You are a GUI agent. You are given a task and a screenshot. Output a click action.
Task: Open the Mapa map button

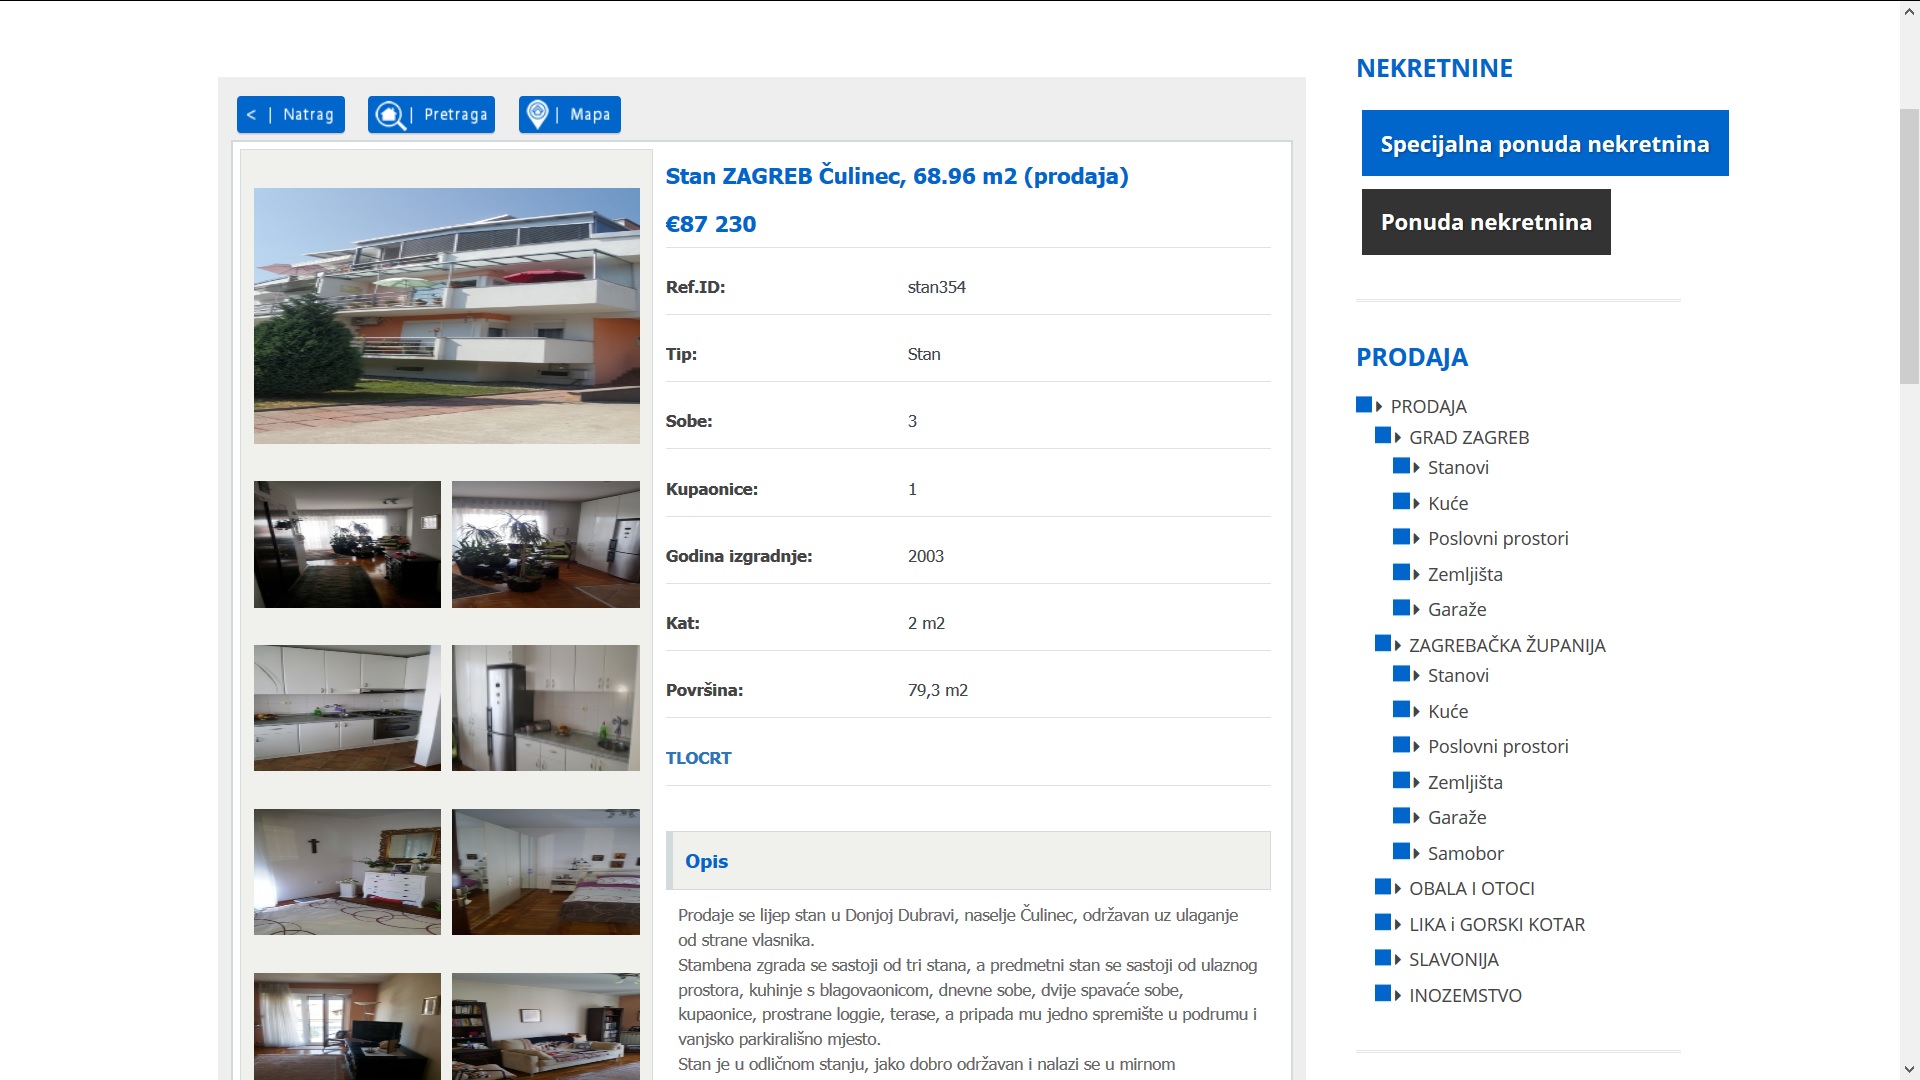click(x=570, y=115)
